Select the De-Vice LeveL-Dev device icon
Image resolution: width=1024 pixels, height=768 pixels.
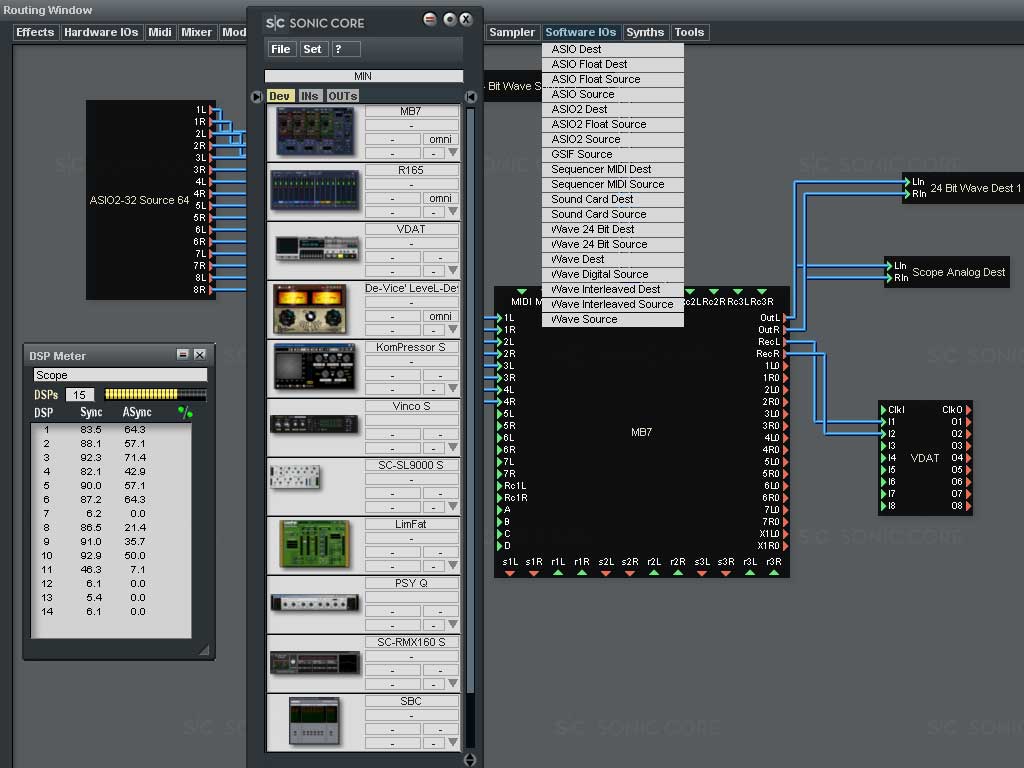click(310, 309)
